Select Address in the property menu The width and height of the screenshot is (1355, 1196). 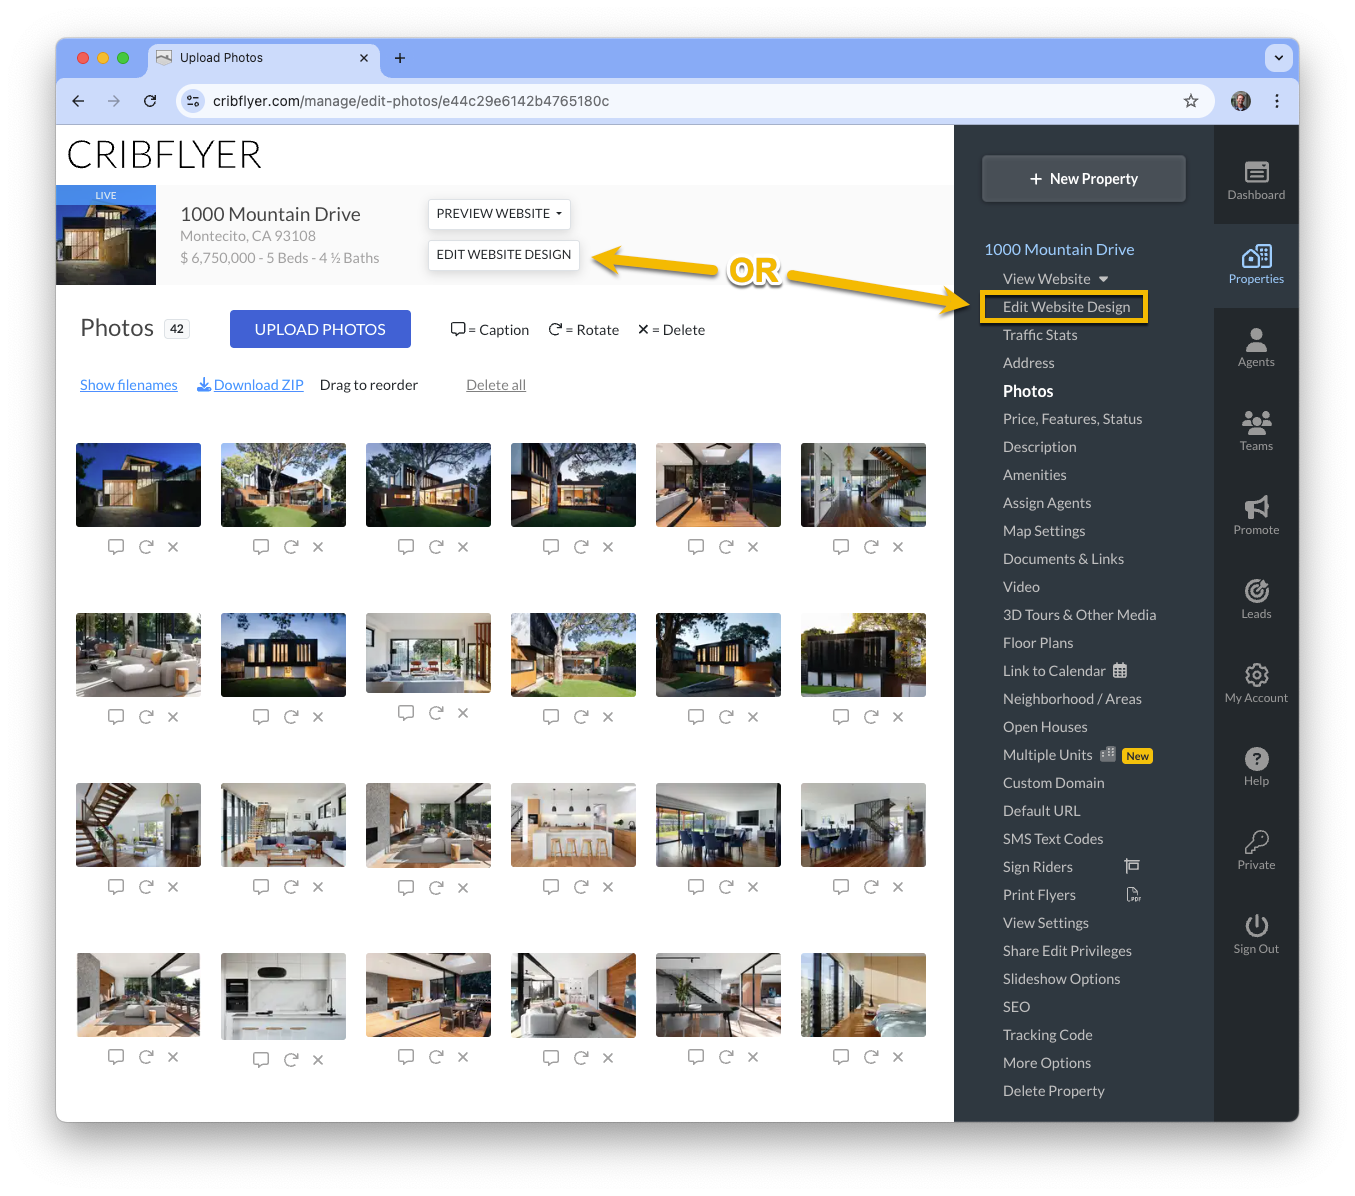click(1028, 363)
